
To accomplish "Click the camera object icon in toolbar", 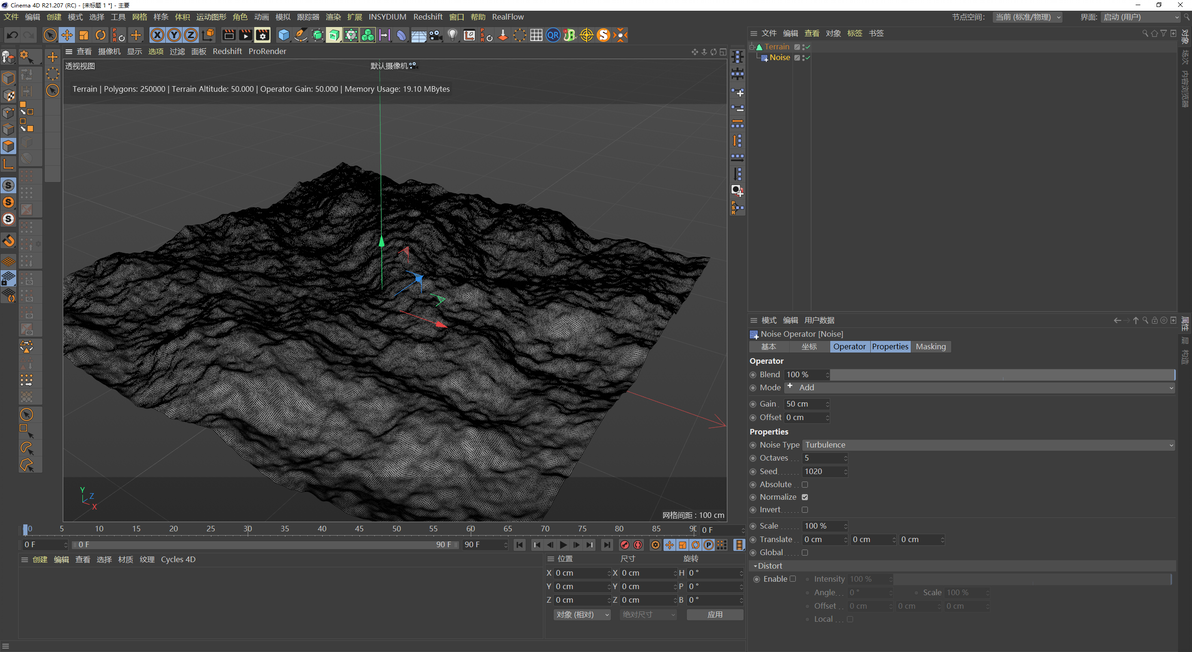I will click(435, 35).
